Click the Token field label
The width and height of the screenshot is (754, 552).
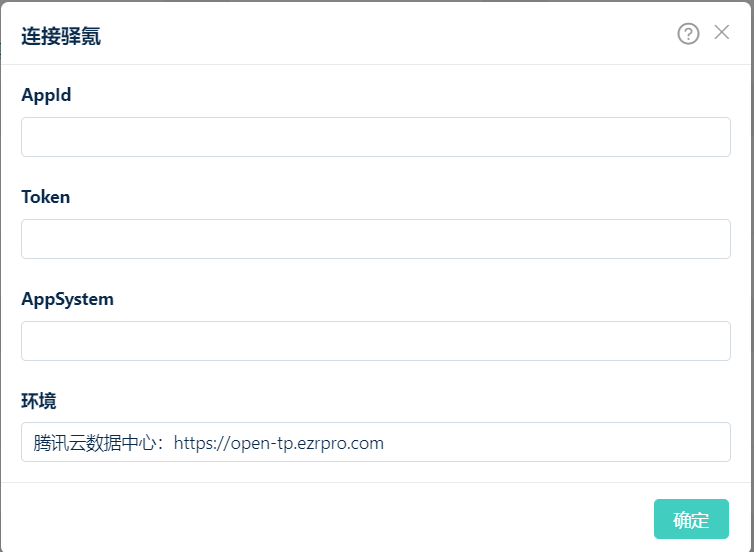(46, 197)
